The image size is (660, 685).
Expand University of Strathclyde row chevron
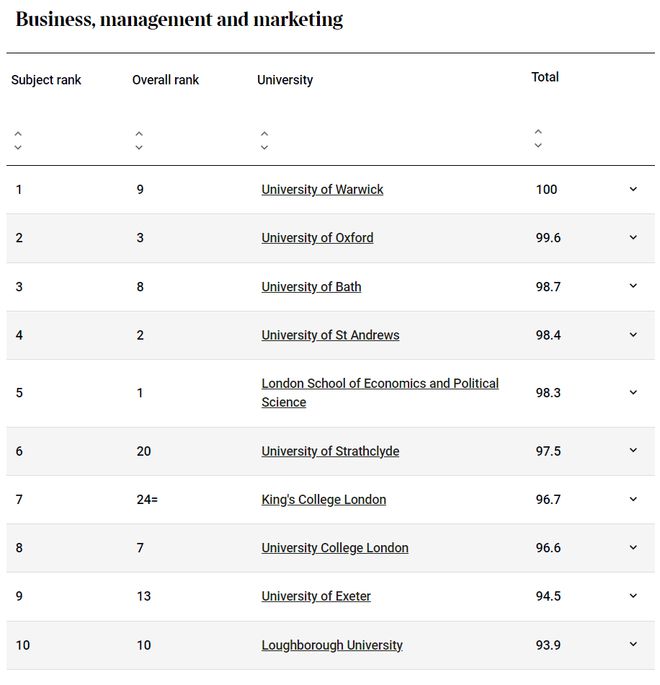point(633,450)
